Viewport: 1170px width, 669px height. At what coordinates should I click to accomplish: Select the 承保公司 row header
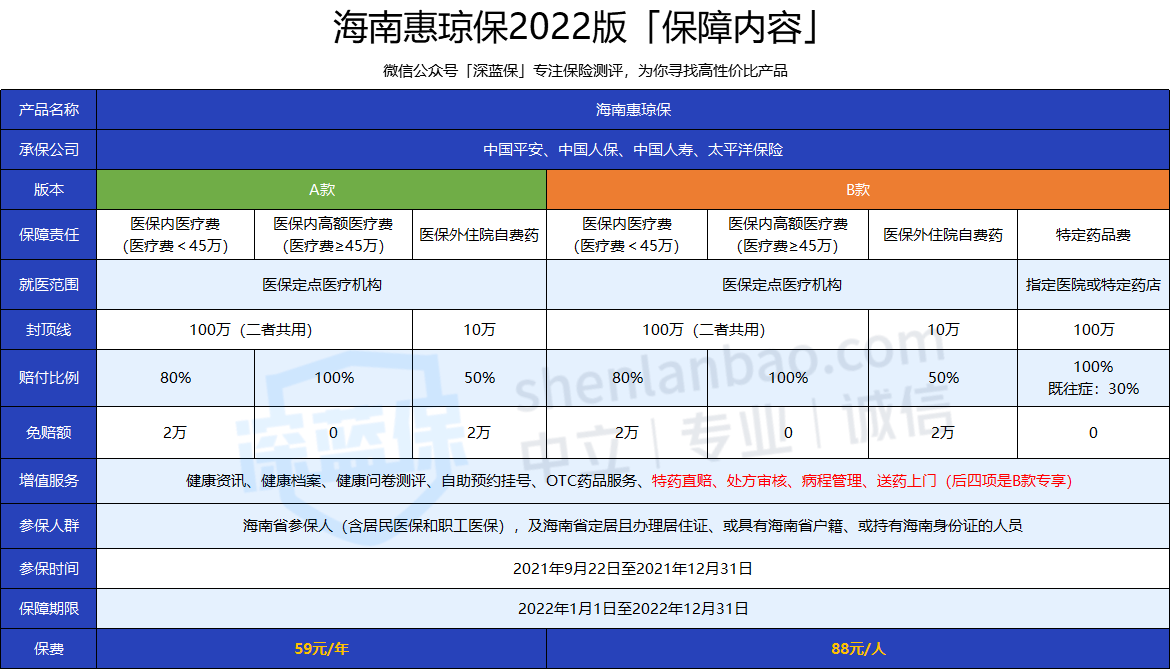pos(49,150)
